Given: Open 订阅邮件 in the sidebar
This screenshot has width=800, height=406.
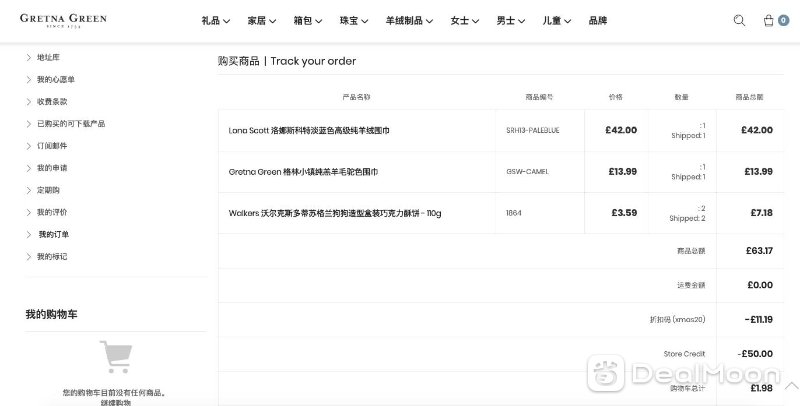Looking at the screenshot, I should [x=52, y=146].
